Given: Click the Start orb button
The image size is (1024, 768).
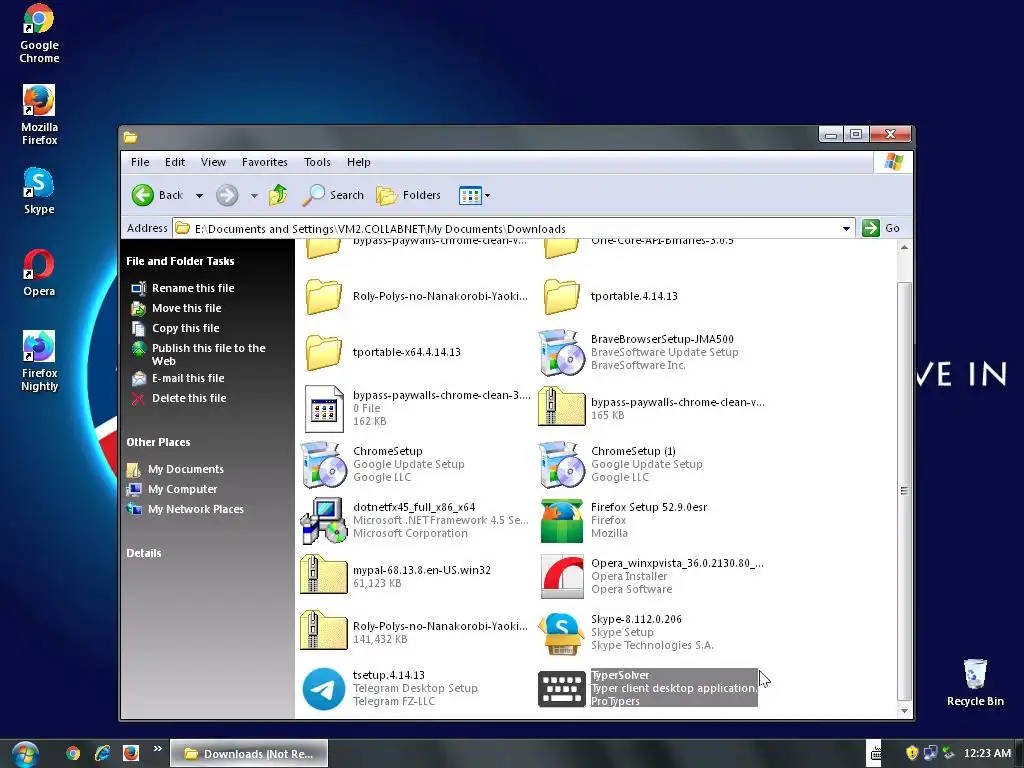Looking at the screenshot, I should click(25, 754).
